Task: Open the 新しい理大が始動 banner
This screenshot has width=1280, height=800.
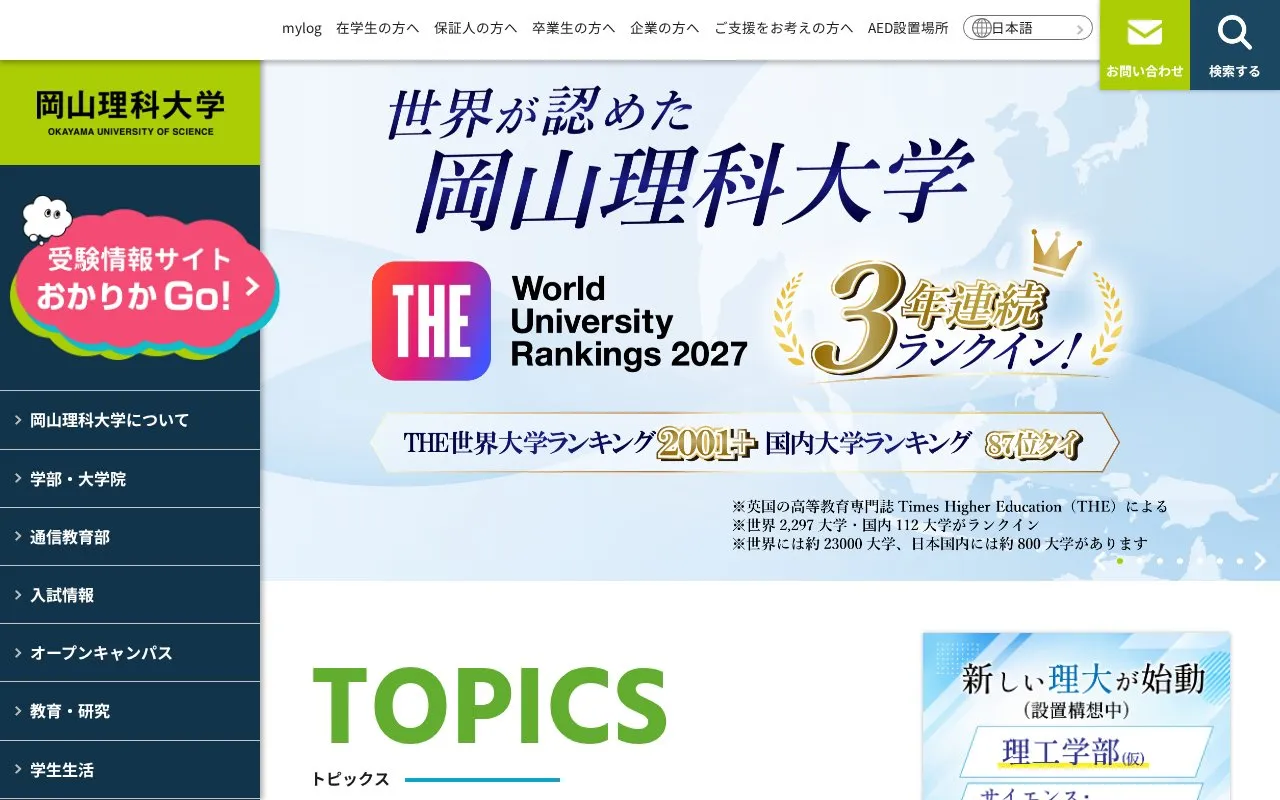Action: tap(1077, 716)
